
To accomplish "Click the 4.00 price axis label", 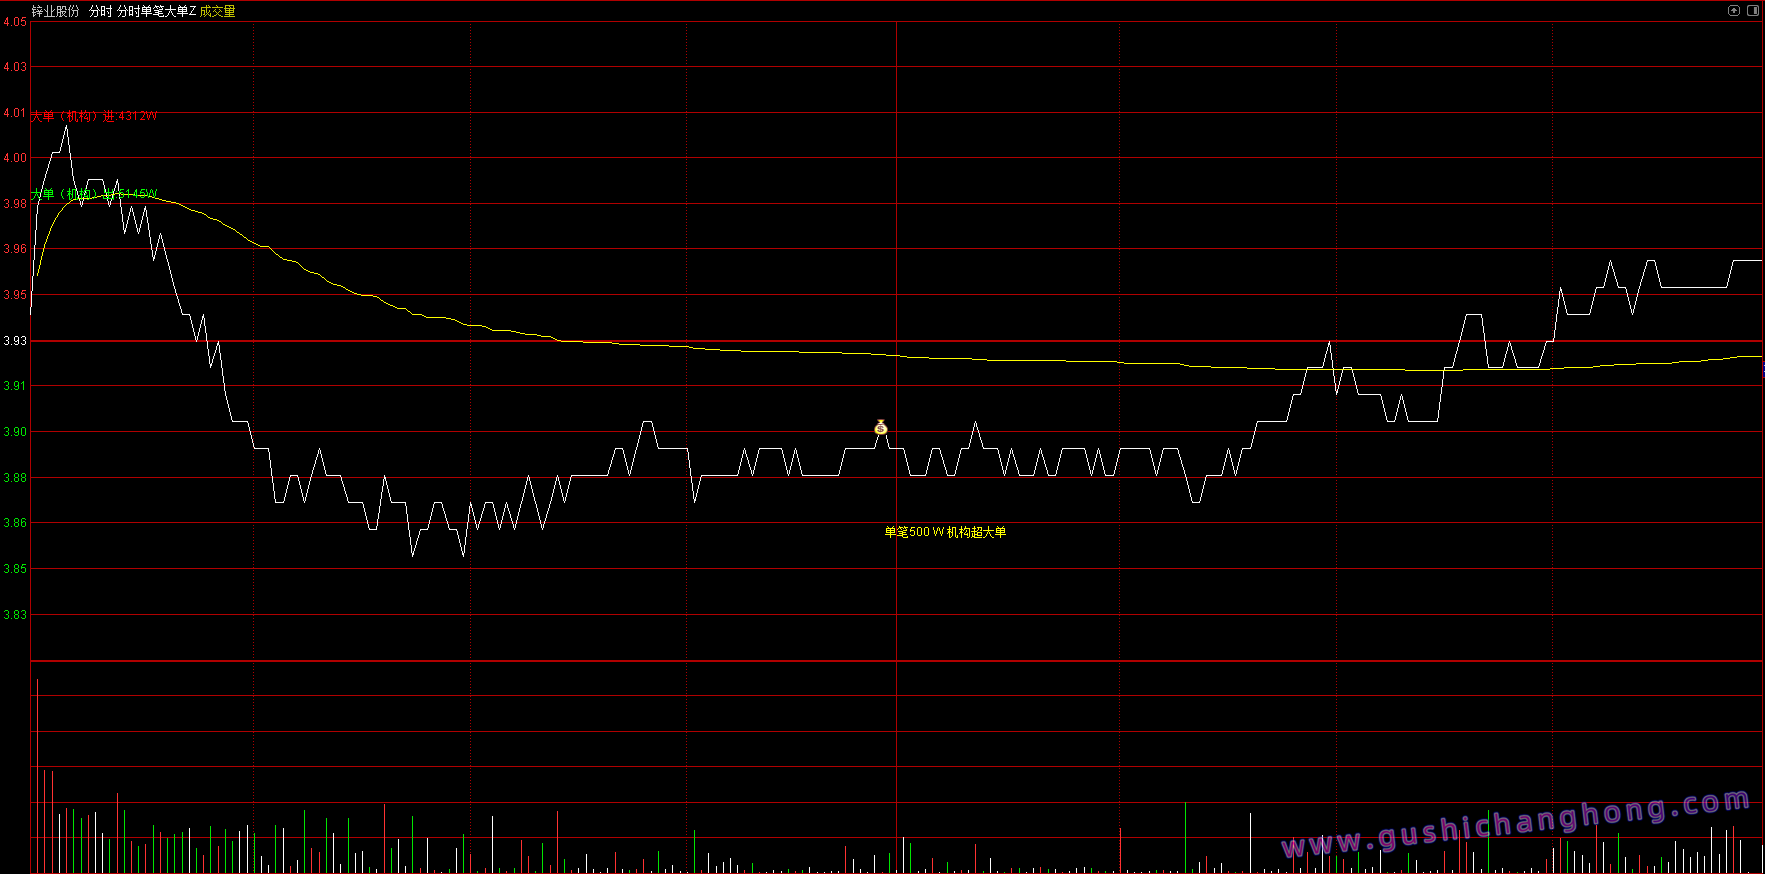I will (x=15, y=158).
